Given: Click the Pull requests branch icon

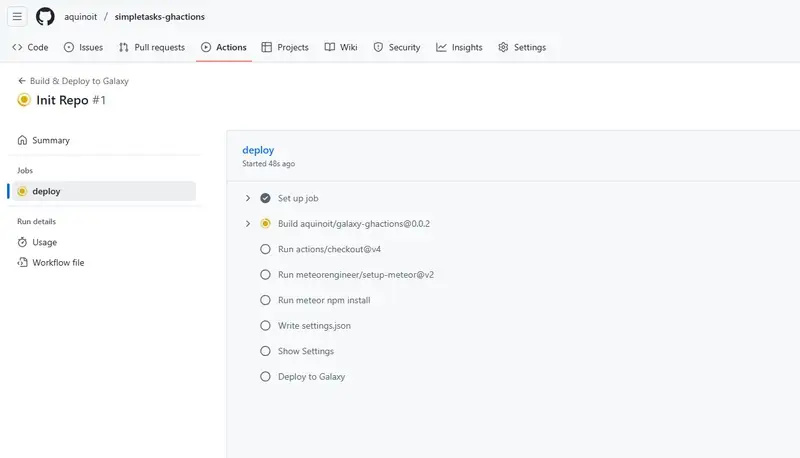Looking at the screenshot, I should click(x=123, y=47).
